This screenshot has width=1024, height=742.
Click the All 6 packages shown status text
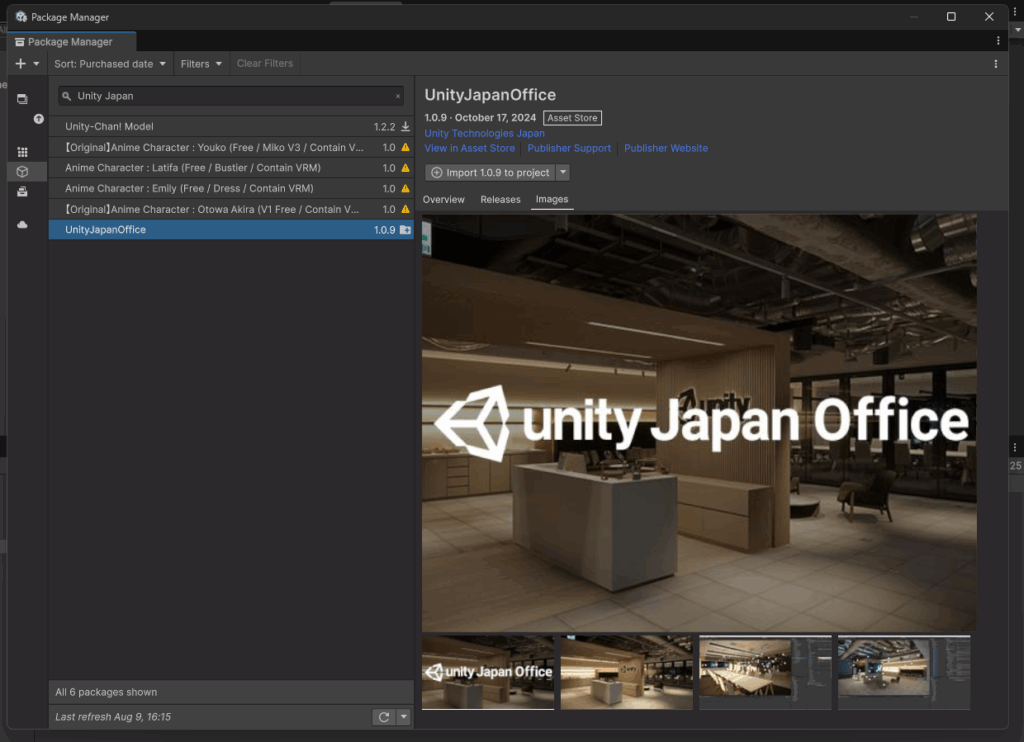(106, 692)
